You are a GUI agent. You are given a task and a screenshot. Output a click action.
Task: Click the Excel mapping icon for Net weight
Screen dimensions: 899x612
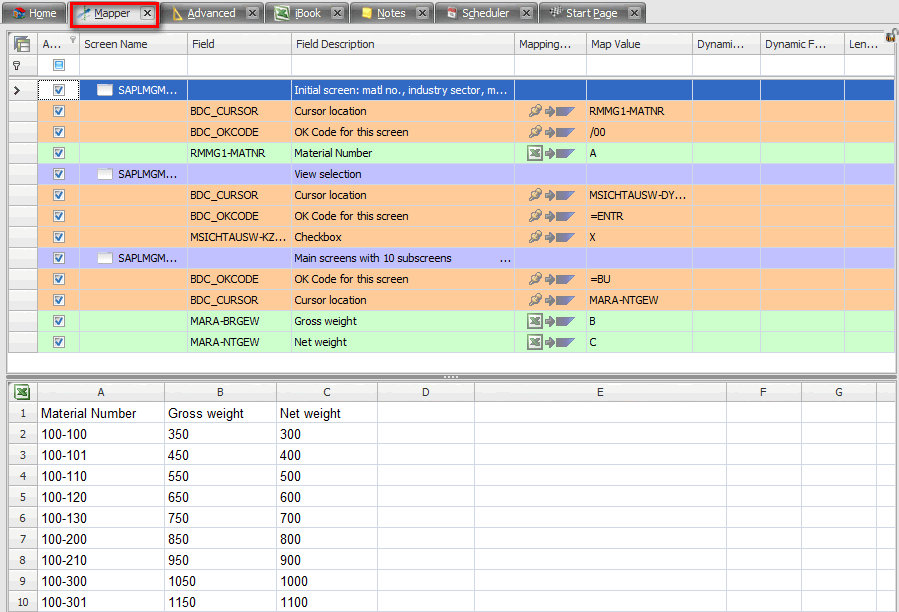(x=535, y=342)
